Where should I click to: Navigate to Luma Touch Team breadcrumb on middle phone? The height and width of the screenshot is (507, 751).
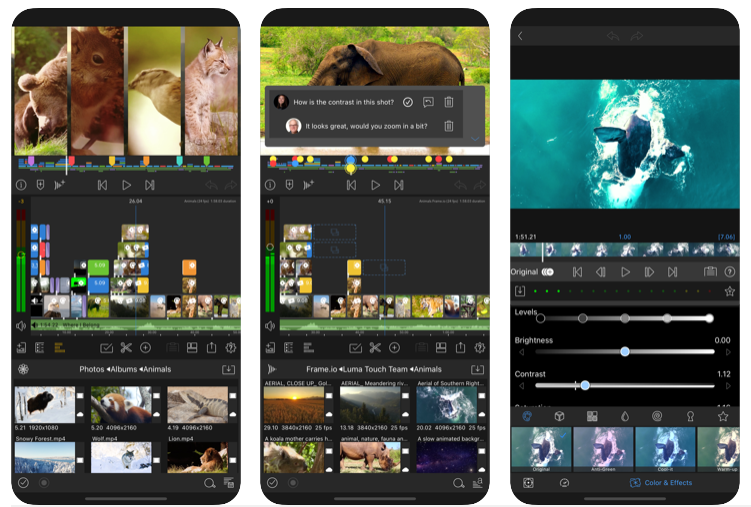(x=375, y=369)
